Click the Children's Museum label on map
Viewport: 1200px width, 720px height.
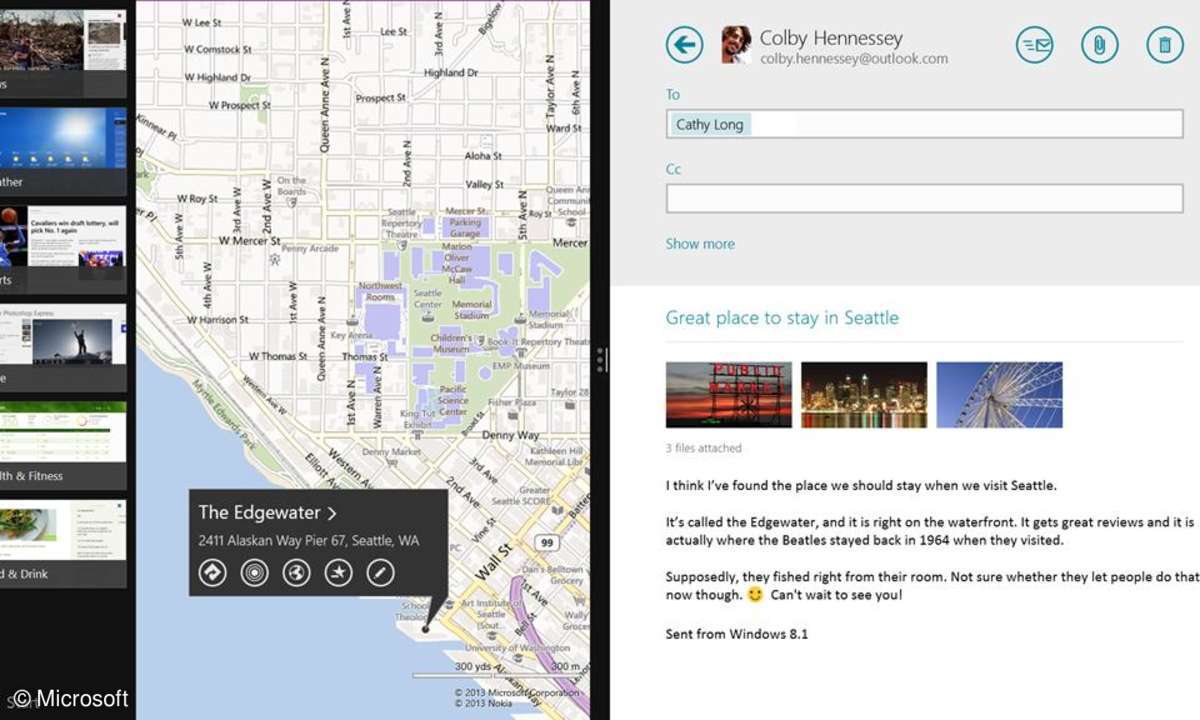coord(451,344)
